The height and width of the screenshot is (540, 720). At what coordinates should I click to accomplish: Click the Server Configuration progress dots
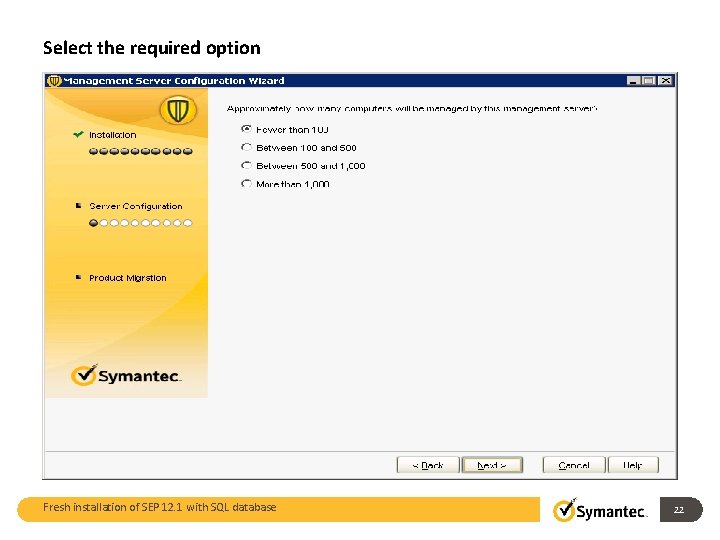(x=141, y=223)
